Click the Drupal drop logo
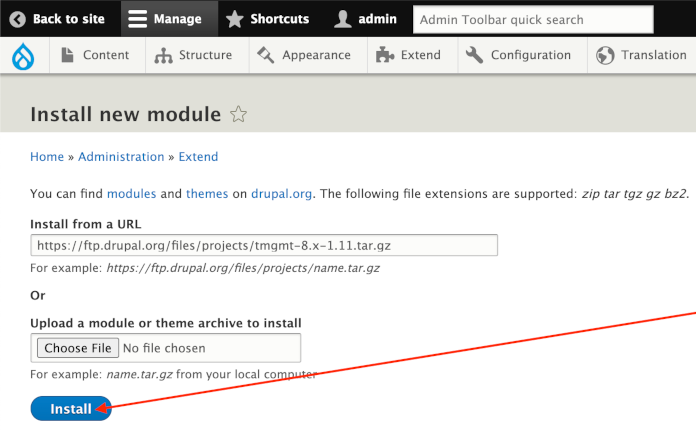 (x=23, y=56)
